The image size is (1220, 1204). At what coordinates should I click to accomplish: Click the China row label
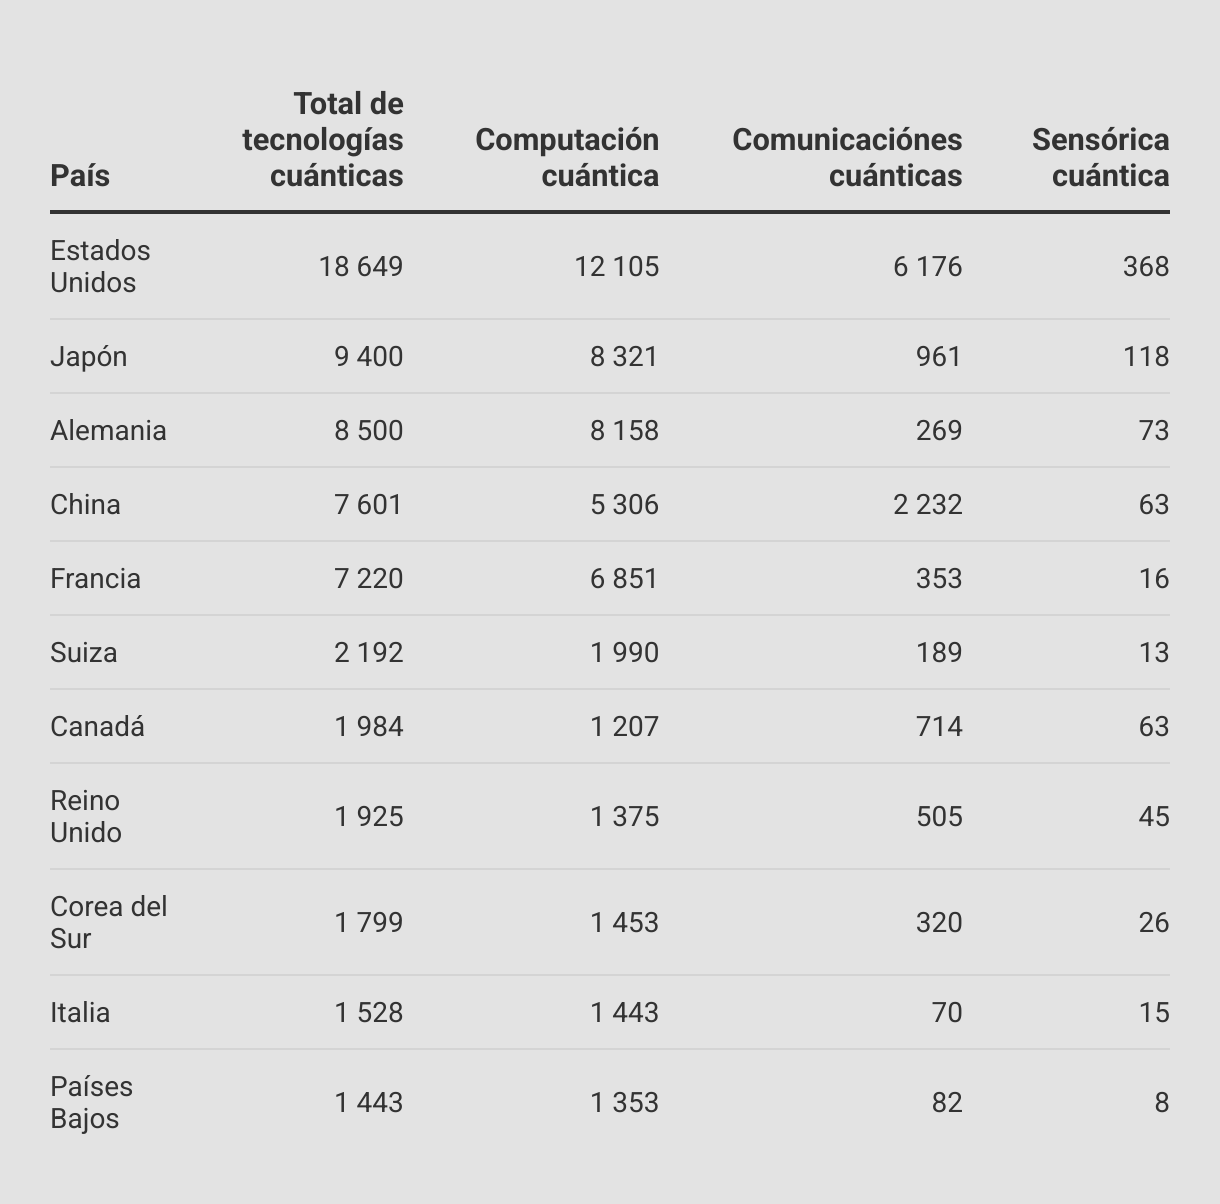pyautogui.click(x=85, y=504)
